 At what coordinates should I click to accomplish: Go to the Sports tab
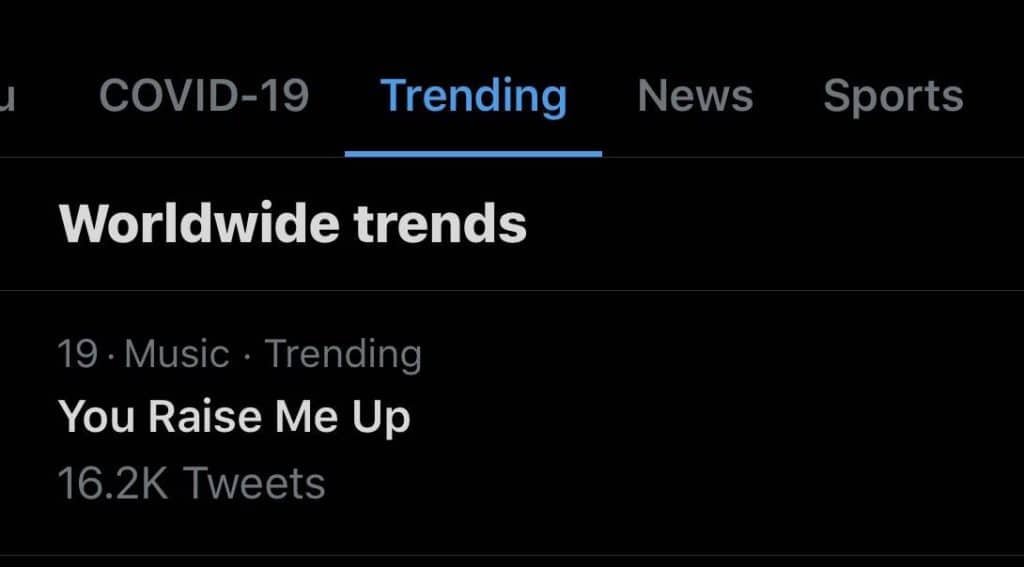[892, 96]
